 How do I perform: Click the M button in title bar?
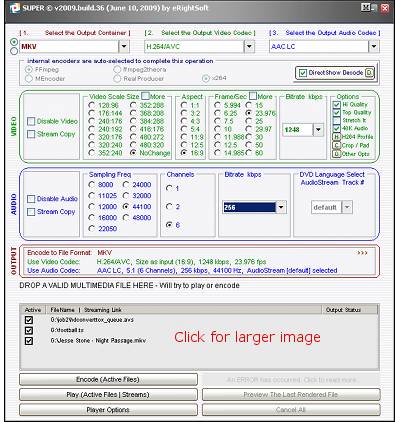pos(366,7)
